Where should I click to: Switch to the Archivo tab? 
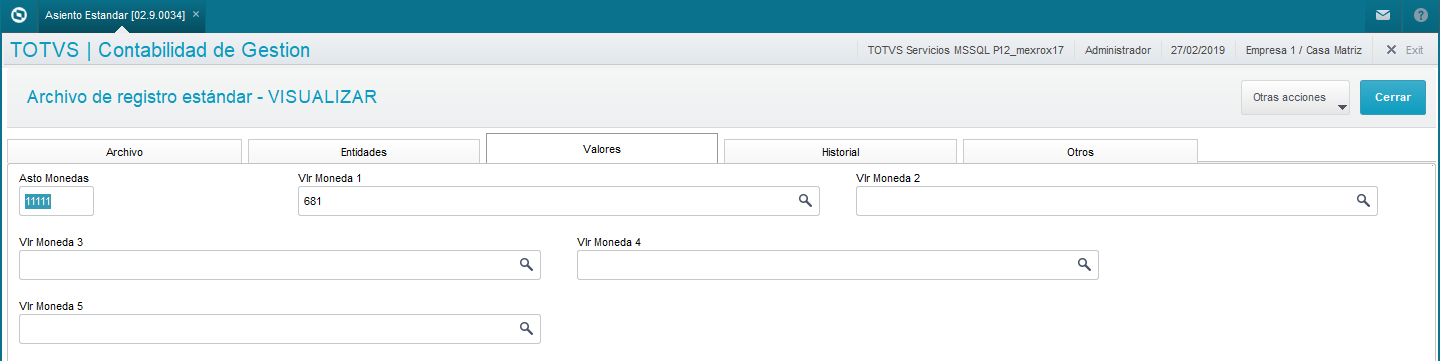click(x=124, y=152)
